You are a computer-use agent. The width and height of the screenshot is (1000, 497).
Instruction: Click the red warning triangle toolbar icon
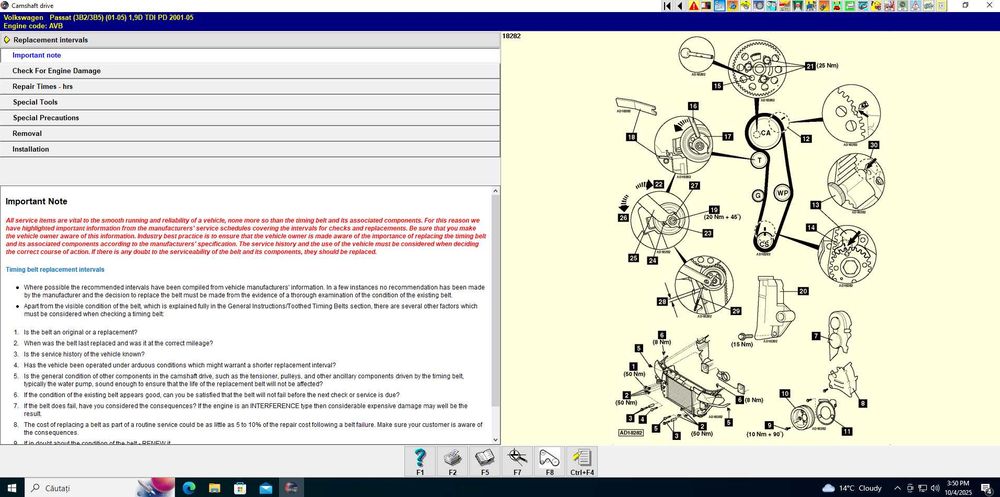tap(693, 6)
